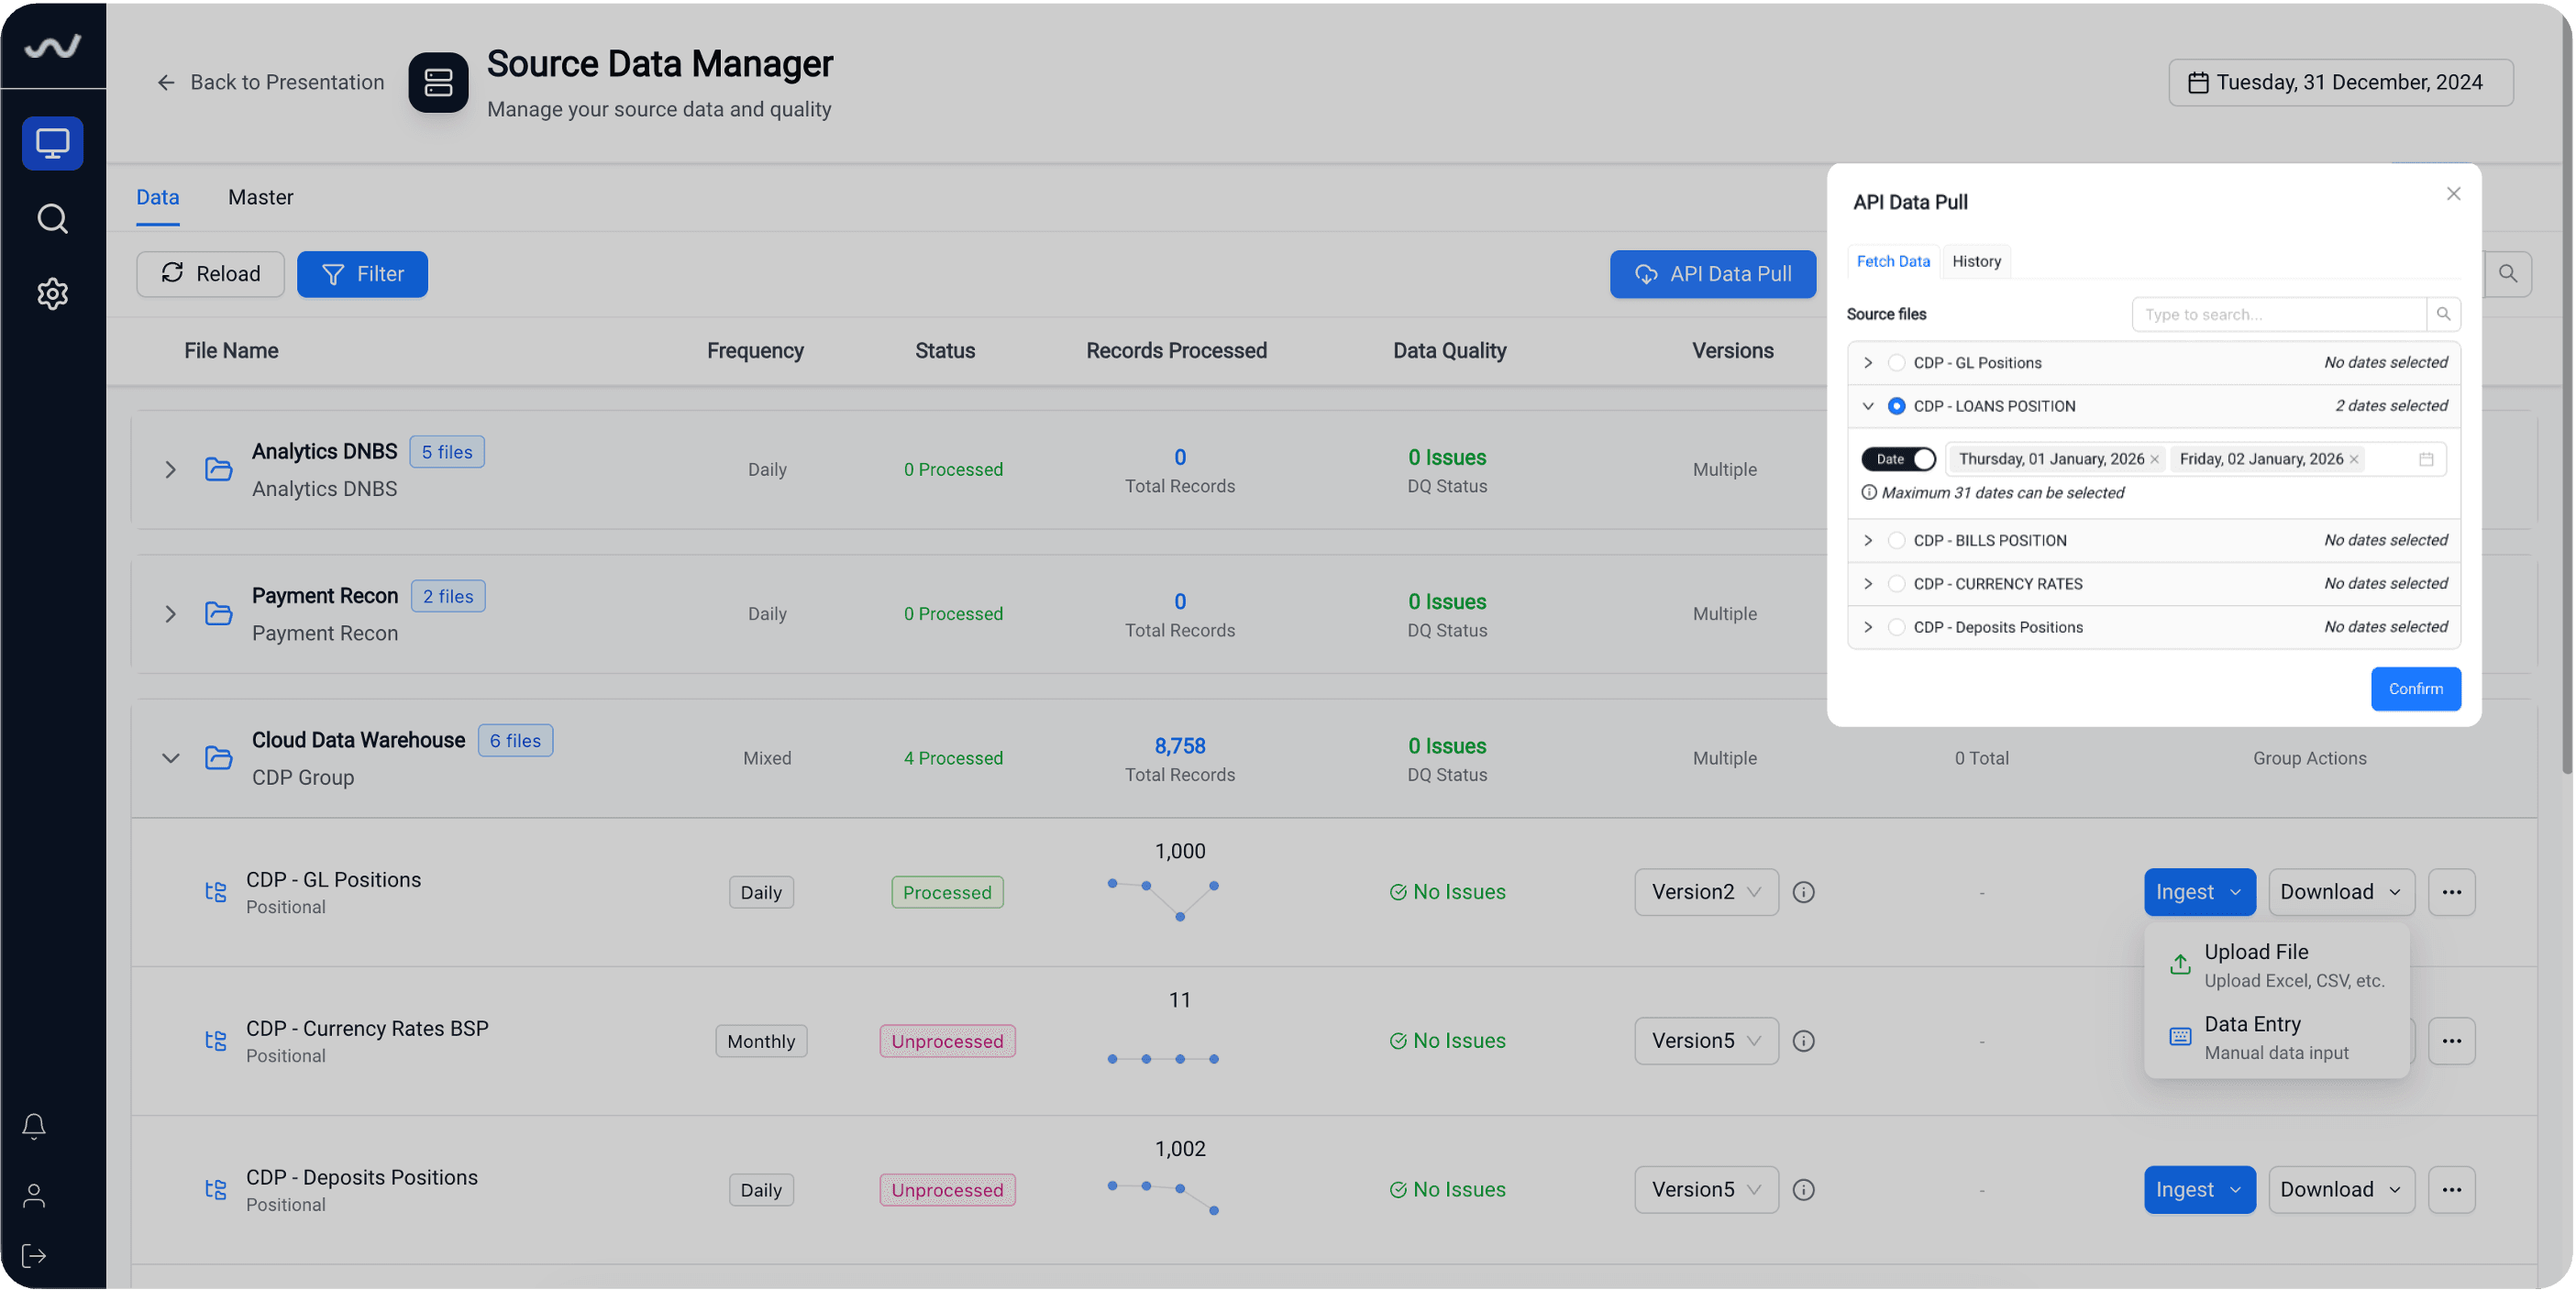Collapse the Cloud Data Warehouse group
The image size is (2576, 1290).
pyautogui.click(x=170, y=758)
